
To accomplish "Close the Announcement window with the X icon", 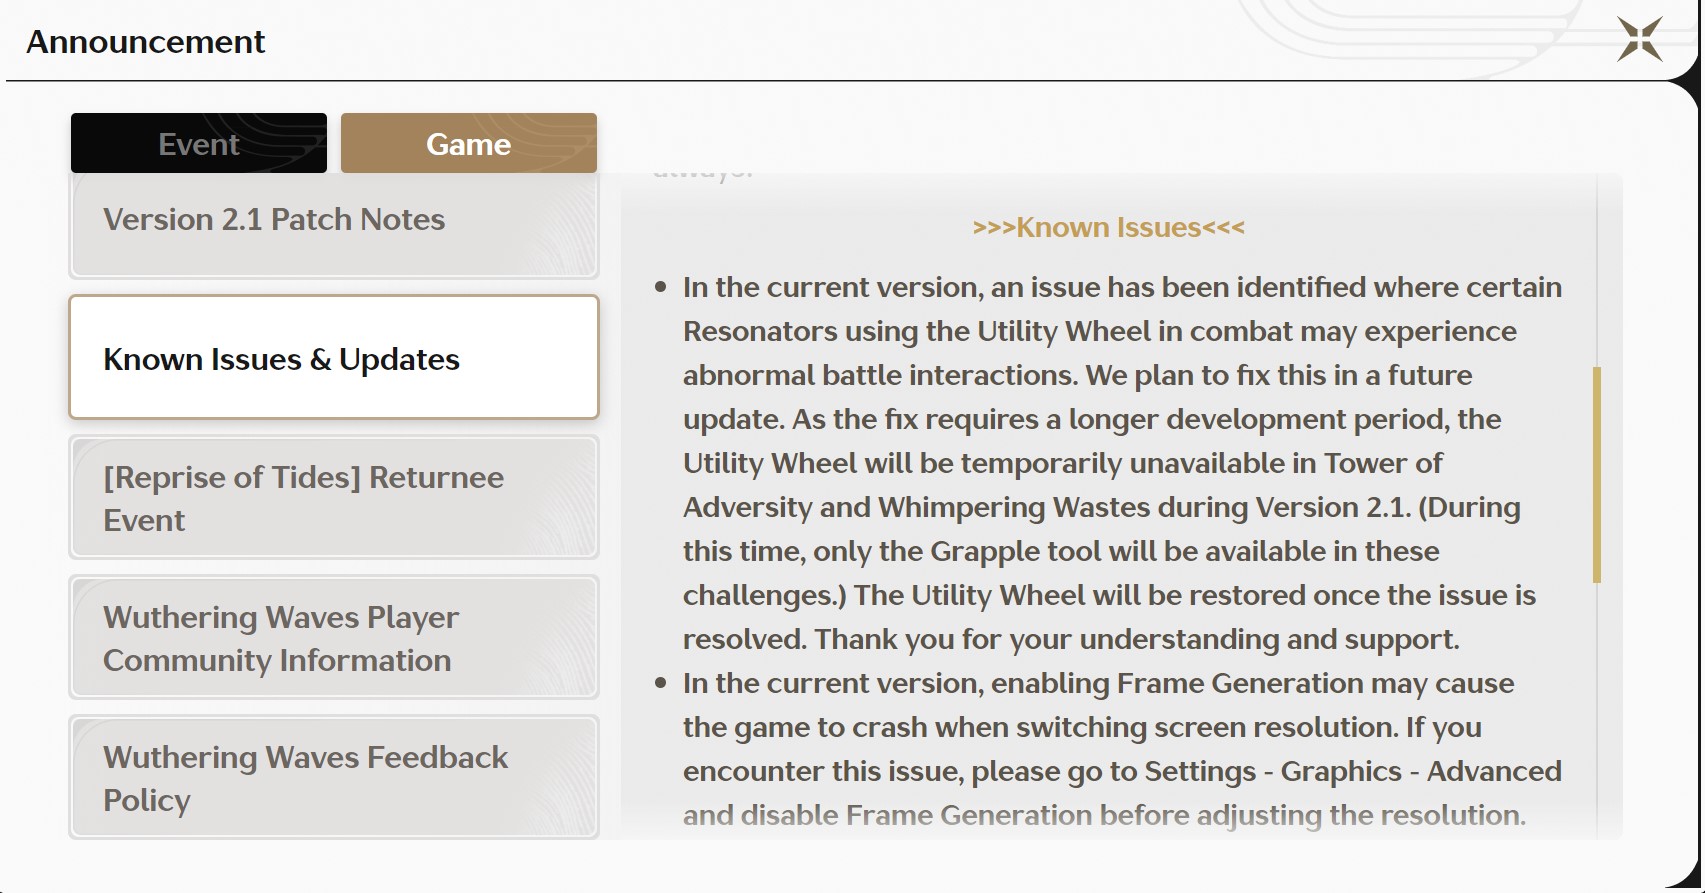I will coord(1640,40).
